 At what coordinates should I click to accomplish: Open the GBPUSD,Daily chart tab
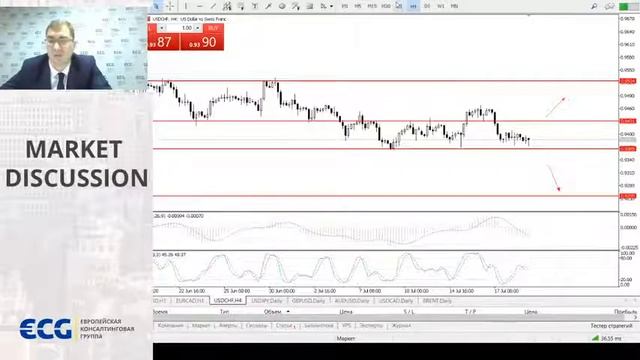click(309, 301)
